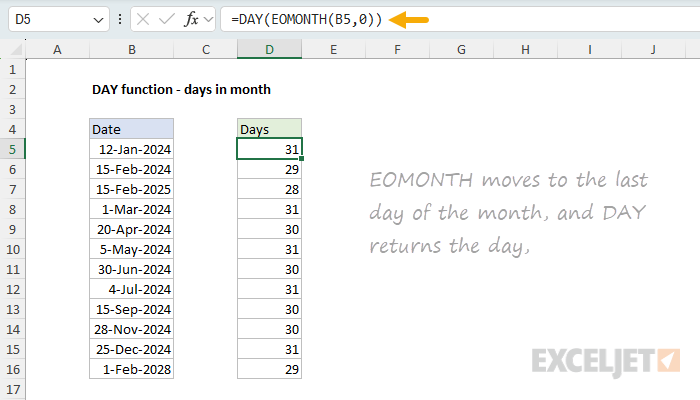
Task: Click the Enter checkmark formula icon
Action: click(167, 19)
